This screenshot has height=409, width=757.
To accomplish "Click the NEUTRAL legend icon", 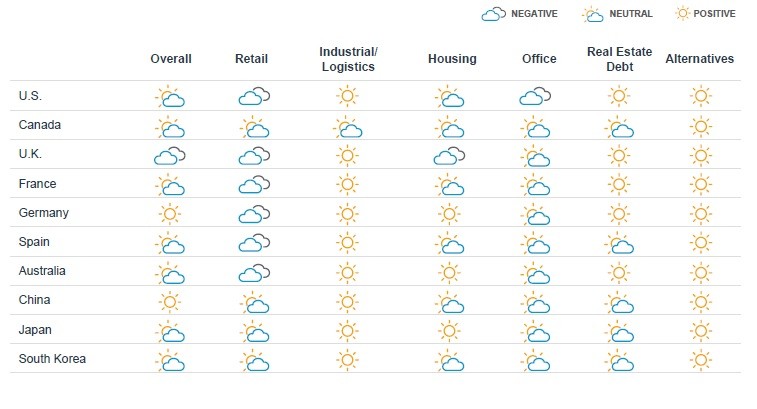I will 593,14.
